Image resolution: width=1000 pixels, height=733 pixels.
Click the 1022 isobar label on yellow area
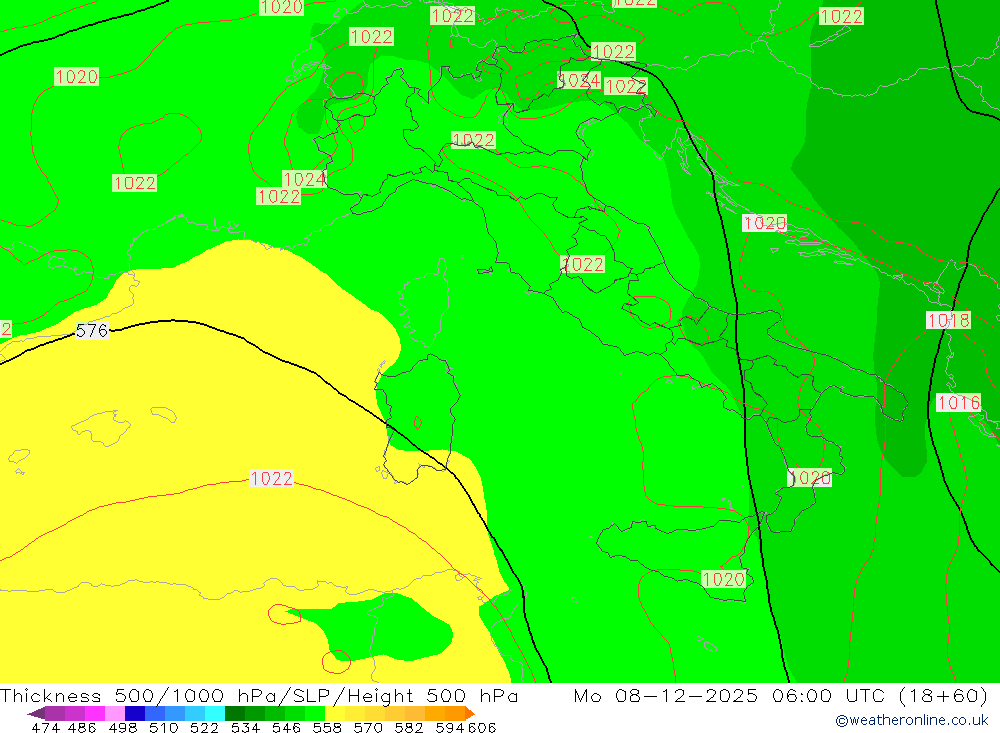coord(271,478)
